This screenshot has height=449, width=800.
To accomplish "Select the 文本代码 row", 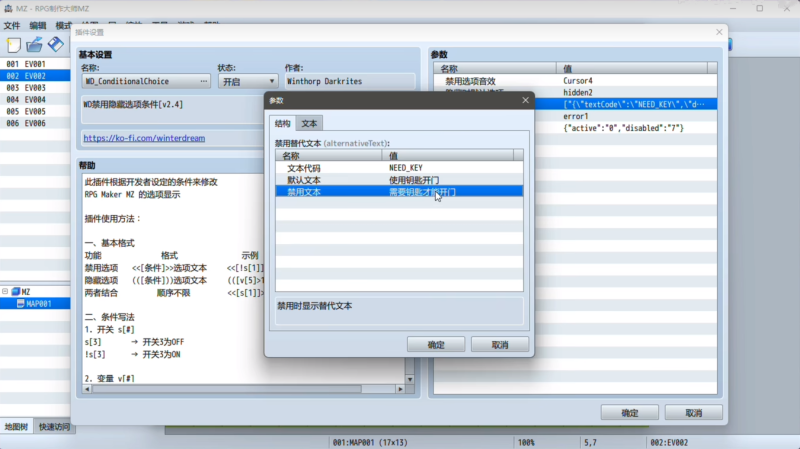I will pos(399,168).
